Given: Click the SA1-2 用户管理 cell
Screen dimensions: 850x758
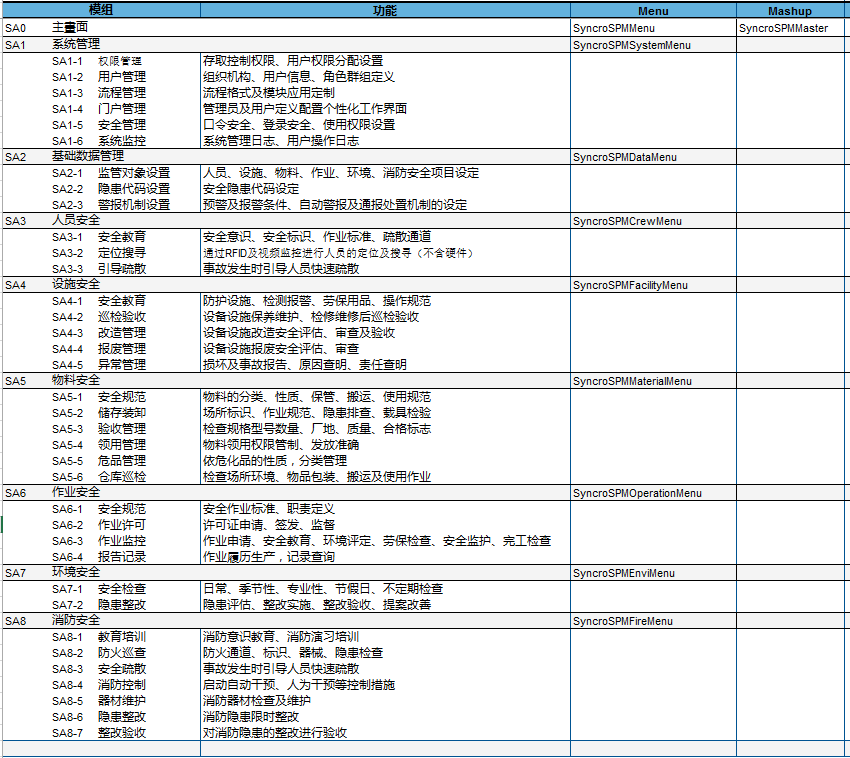Looking at the screenshot, I should coord(101,76).
